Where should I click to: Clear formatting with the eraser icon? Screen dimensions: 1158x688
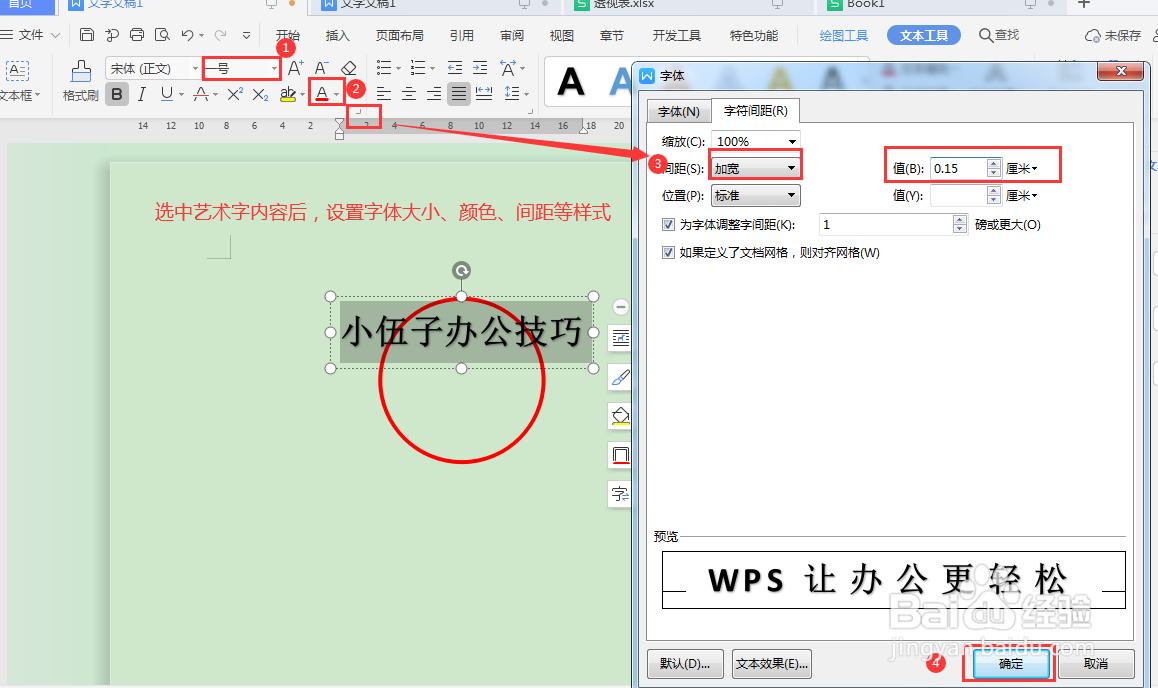tap(350, 68)
